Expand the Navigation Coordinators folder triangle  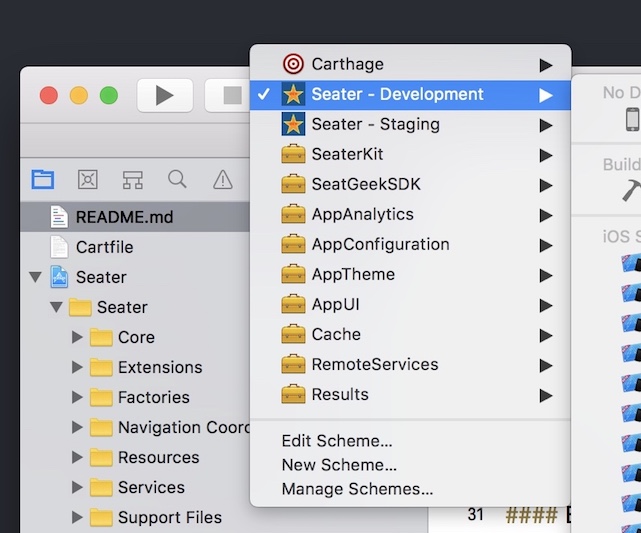77,427
